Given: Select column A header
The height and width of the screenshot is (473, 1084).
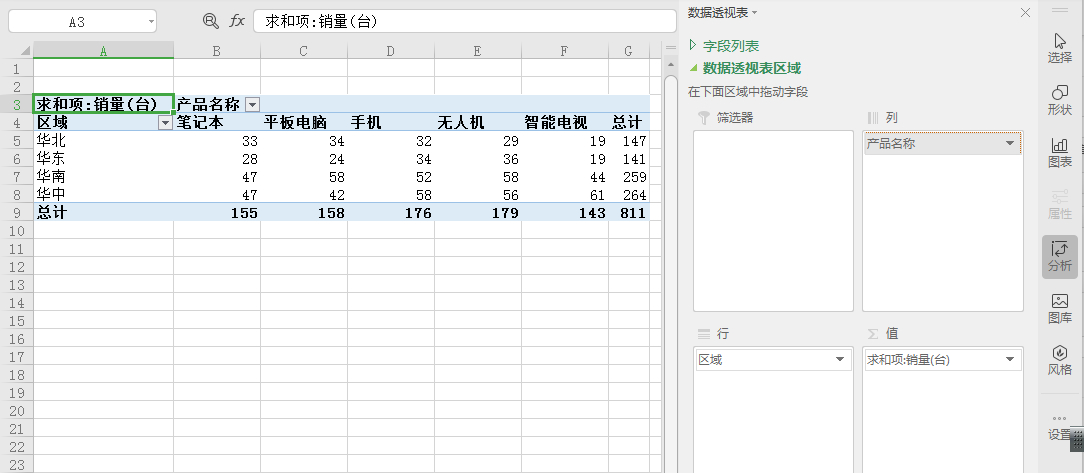Looking at the screenshot, I should click(x=103, y=50).
